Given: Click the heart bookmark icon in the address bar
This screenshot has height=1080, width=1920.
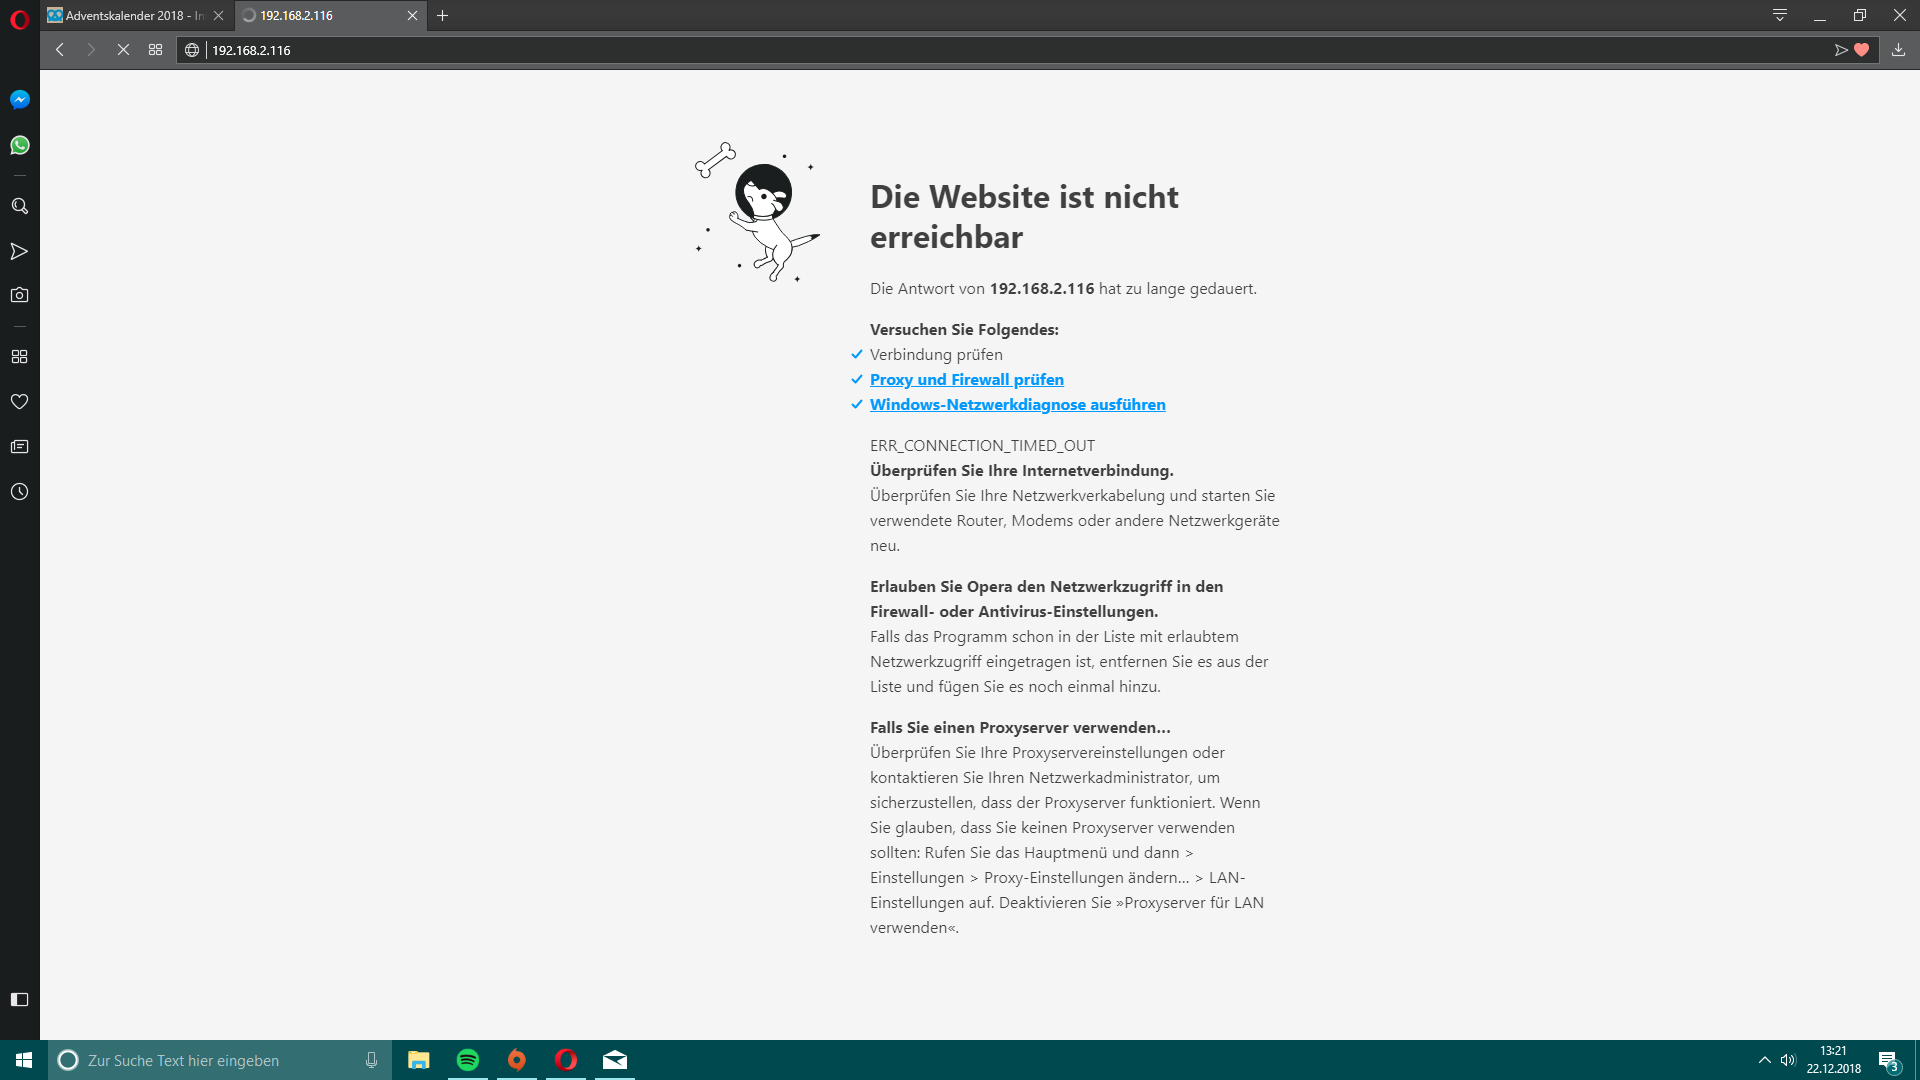Looking at the screenshot, I should [1861, 50].
